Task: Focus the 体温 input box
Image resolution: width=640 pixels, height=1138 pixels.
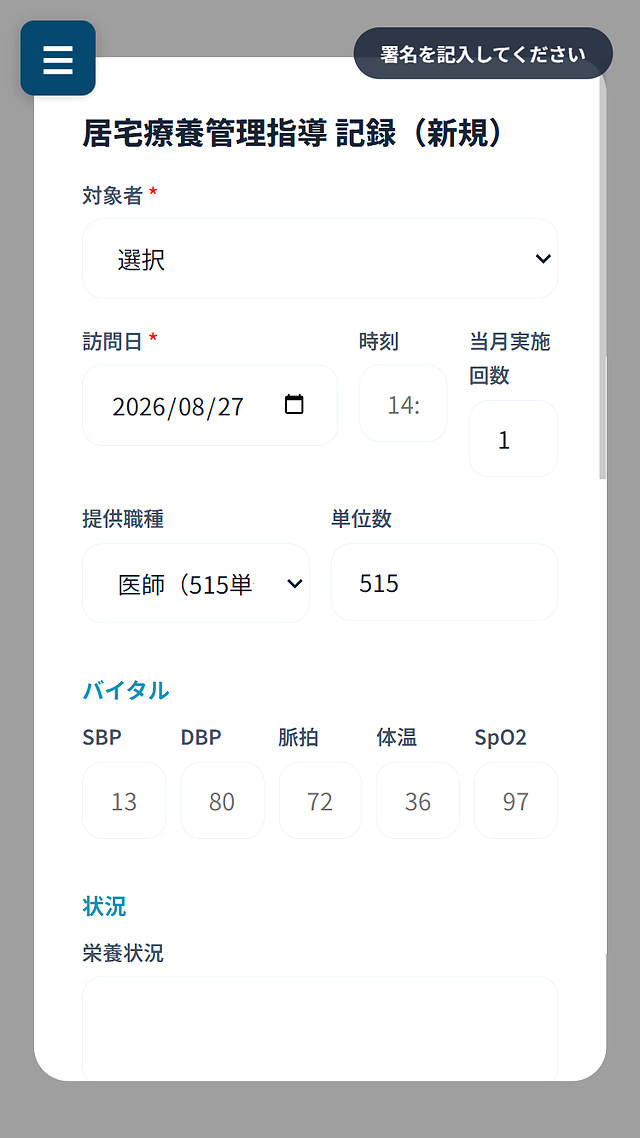Action: (x=418, y=801)
